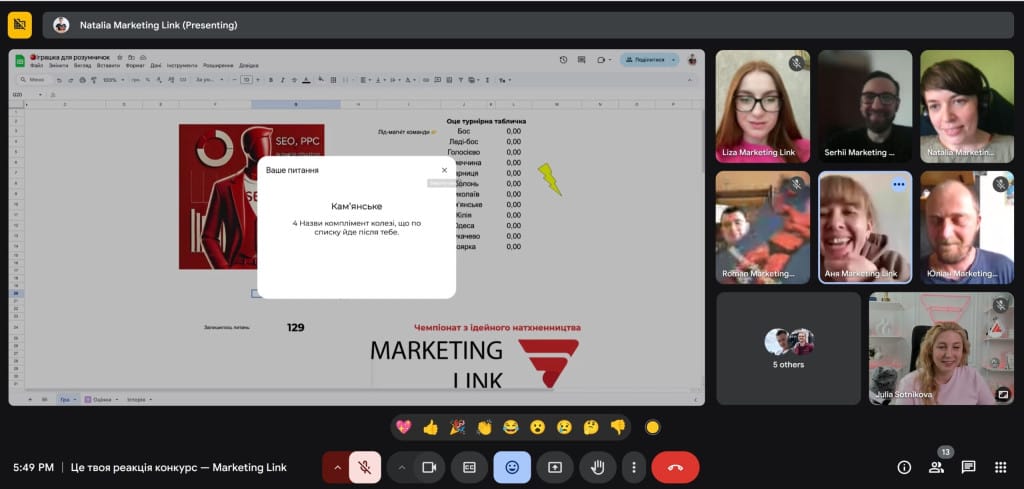1024x489 pixels.
Task: Send the party popper reaction
Action: click(x=458, y=427)
